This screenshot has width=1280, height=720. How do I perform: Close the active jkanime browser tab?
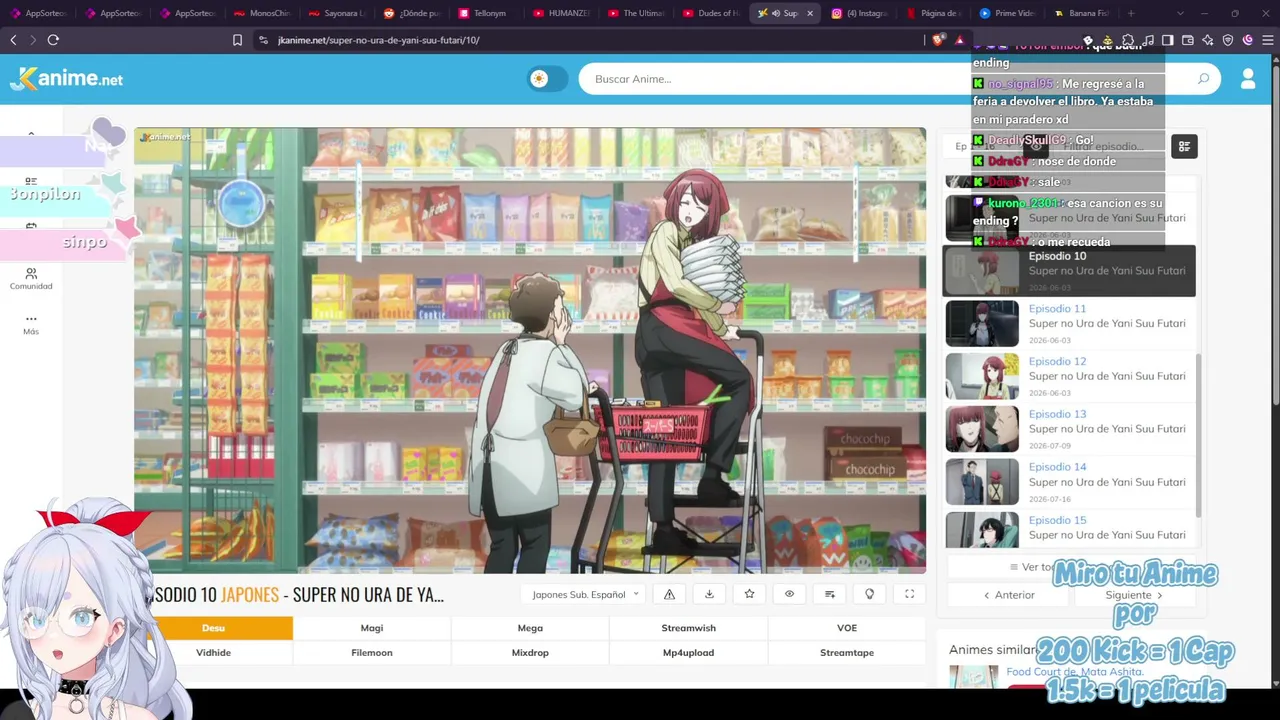click(810, 13)
